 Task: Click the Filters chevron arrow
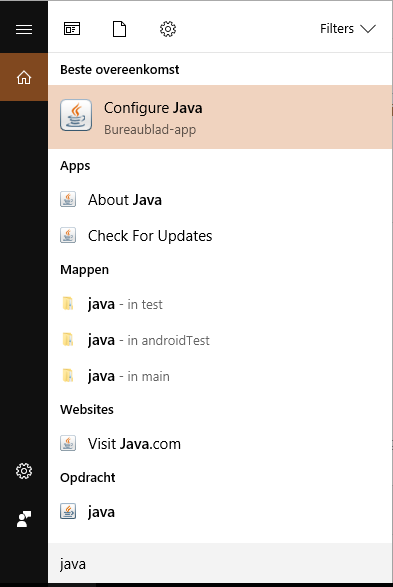(x=368, y=29)
